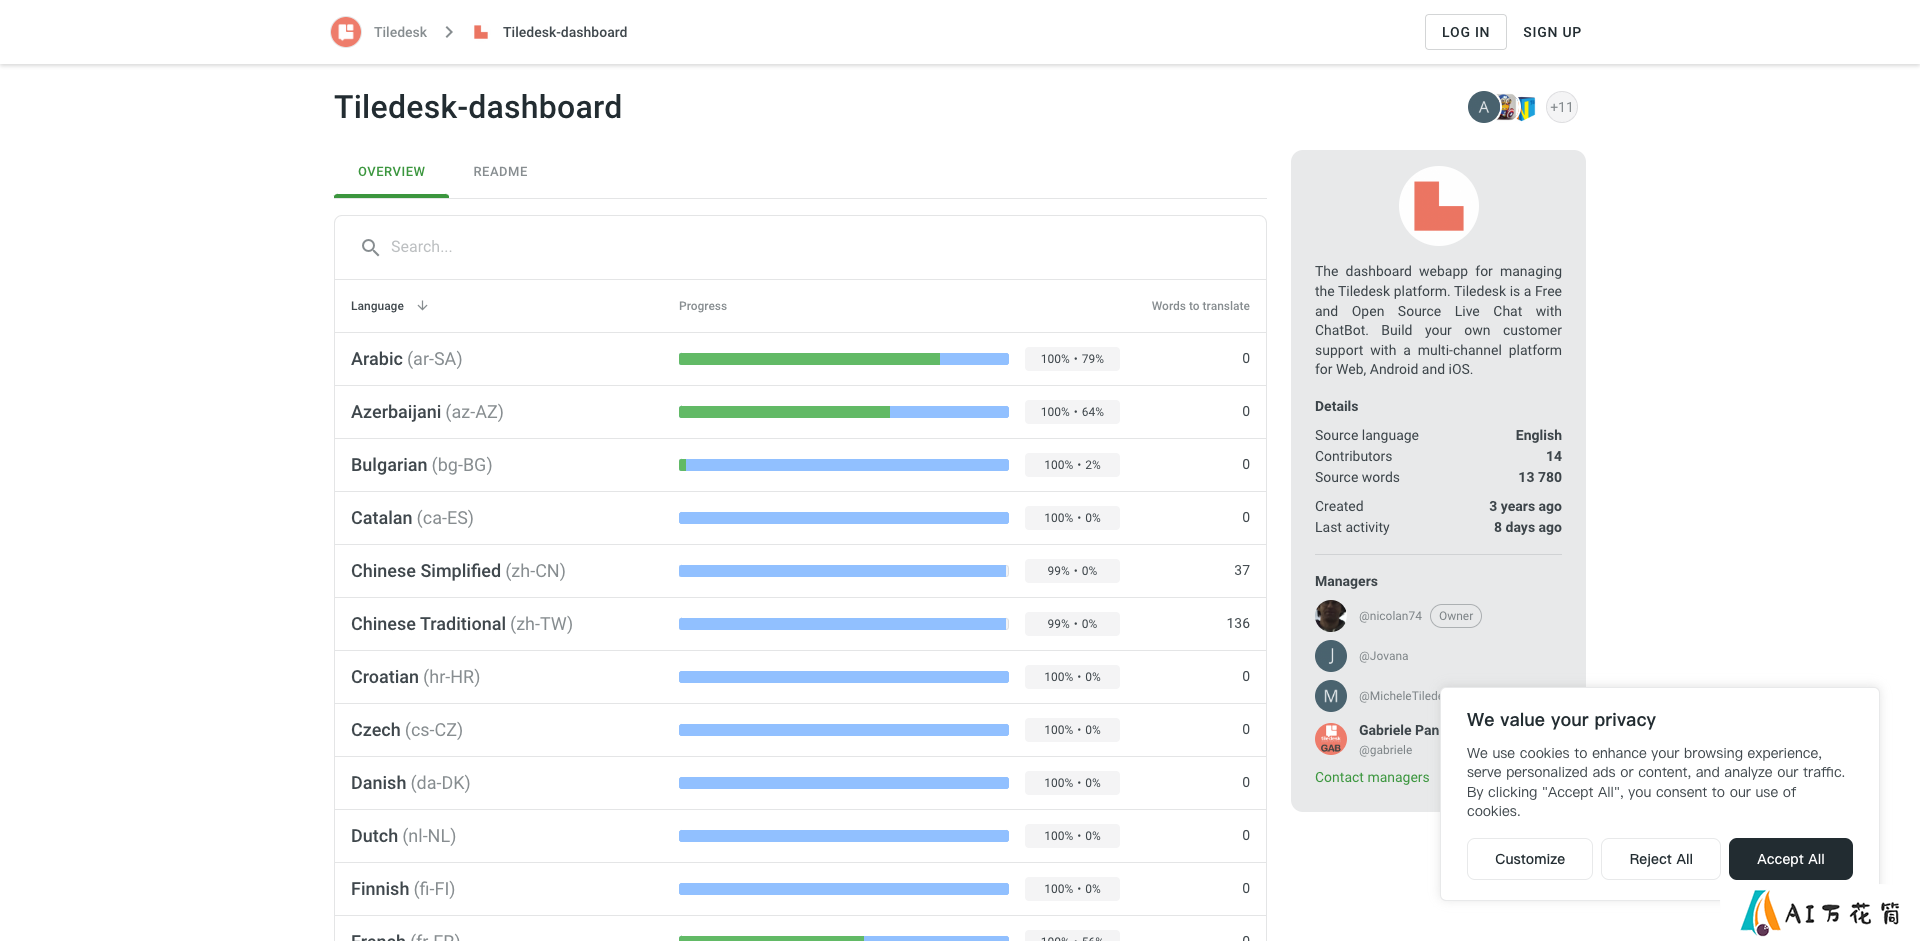Image resolution: width=1920 pixels, height=941 pixels.
Task: Click the Tiledesk organization logo icon
Action: (346, 32)
